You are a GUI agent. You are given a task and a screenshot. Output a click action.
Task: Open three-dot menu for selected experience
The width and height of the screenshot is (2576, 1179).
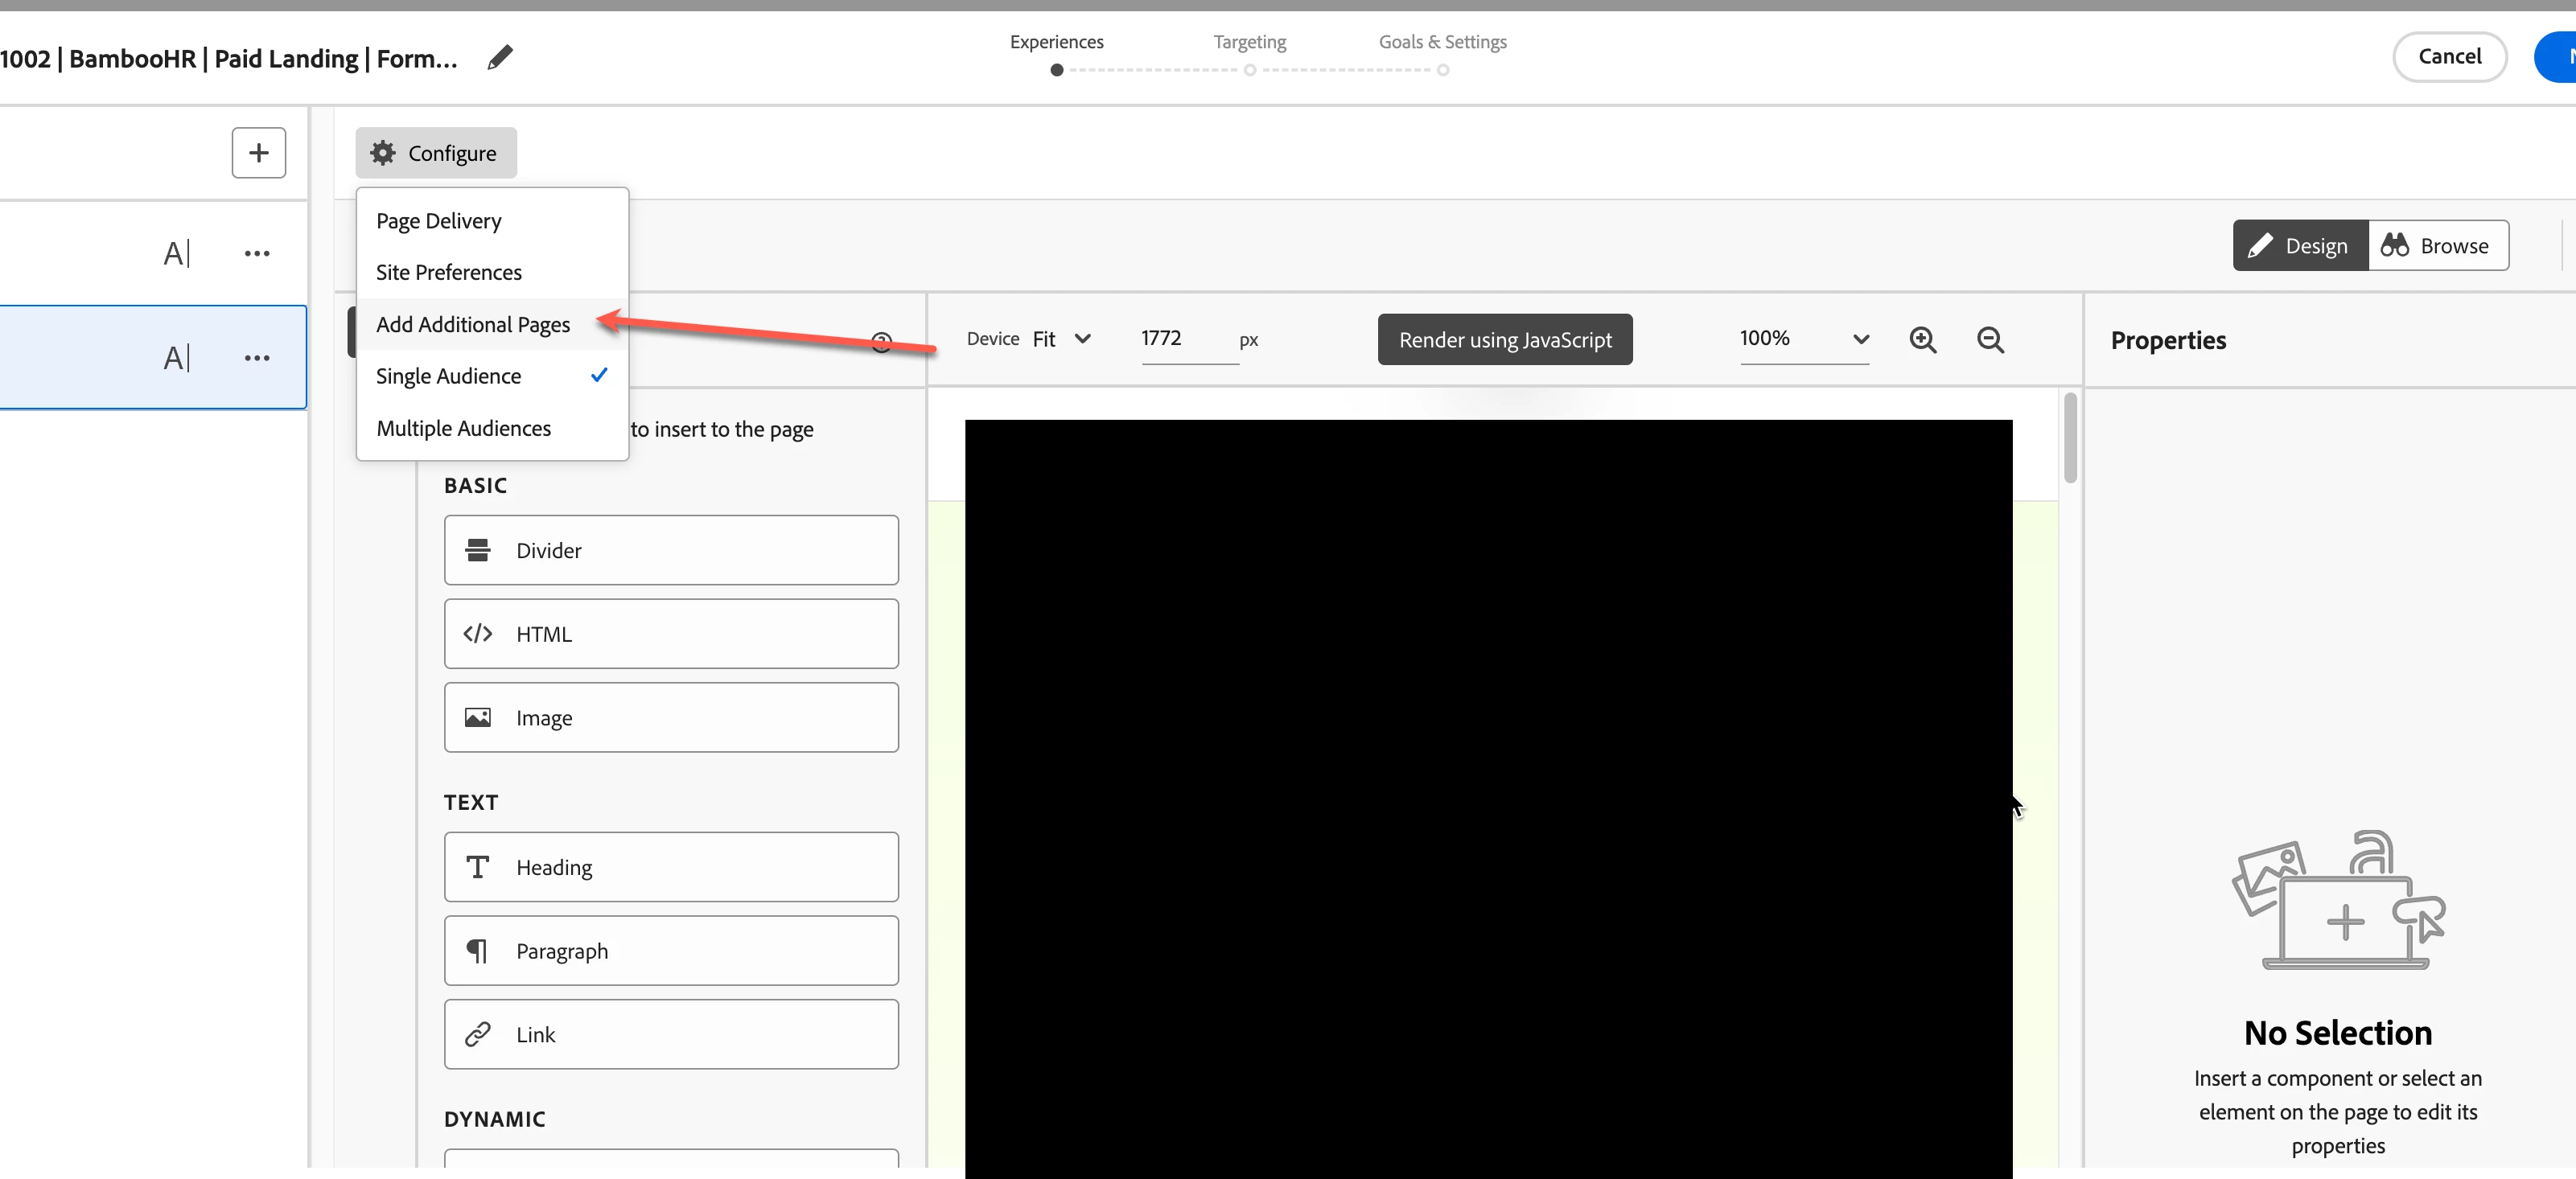point(257,358)
